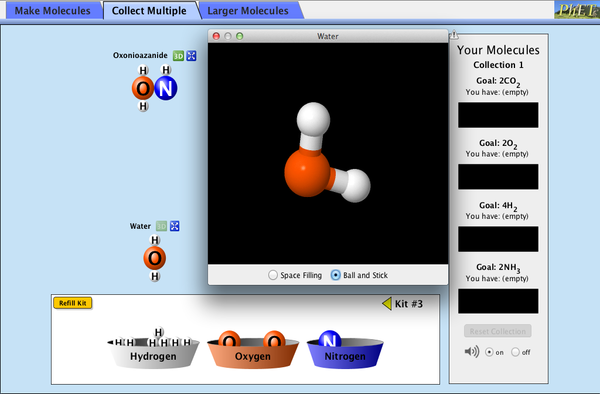Click the top hydrogen of Oxonioazanide's oxygen
This screenshot has width=600, height=394.
pyautogui.click(x=143, y=70)
